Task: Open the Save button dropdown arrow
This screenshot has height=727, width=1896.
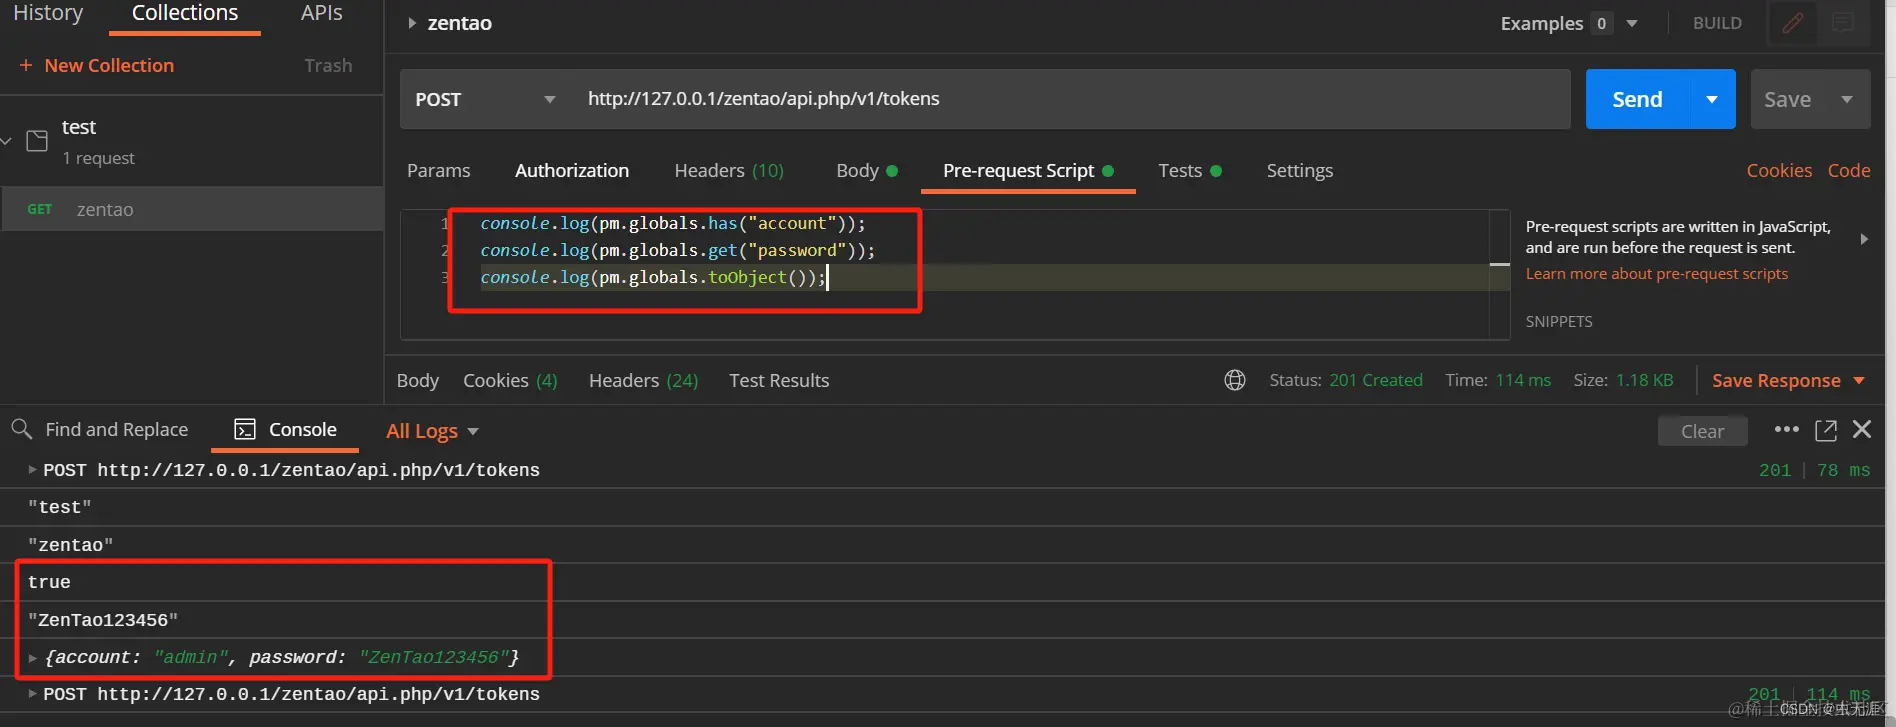Action: 1847,99
